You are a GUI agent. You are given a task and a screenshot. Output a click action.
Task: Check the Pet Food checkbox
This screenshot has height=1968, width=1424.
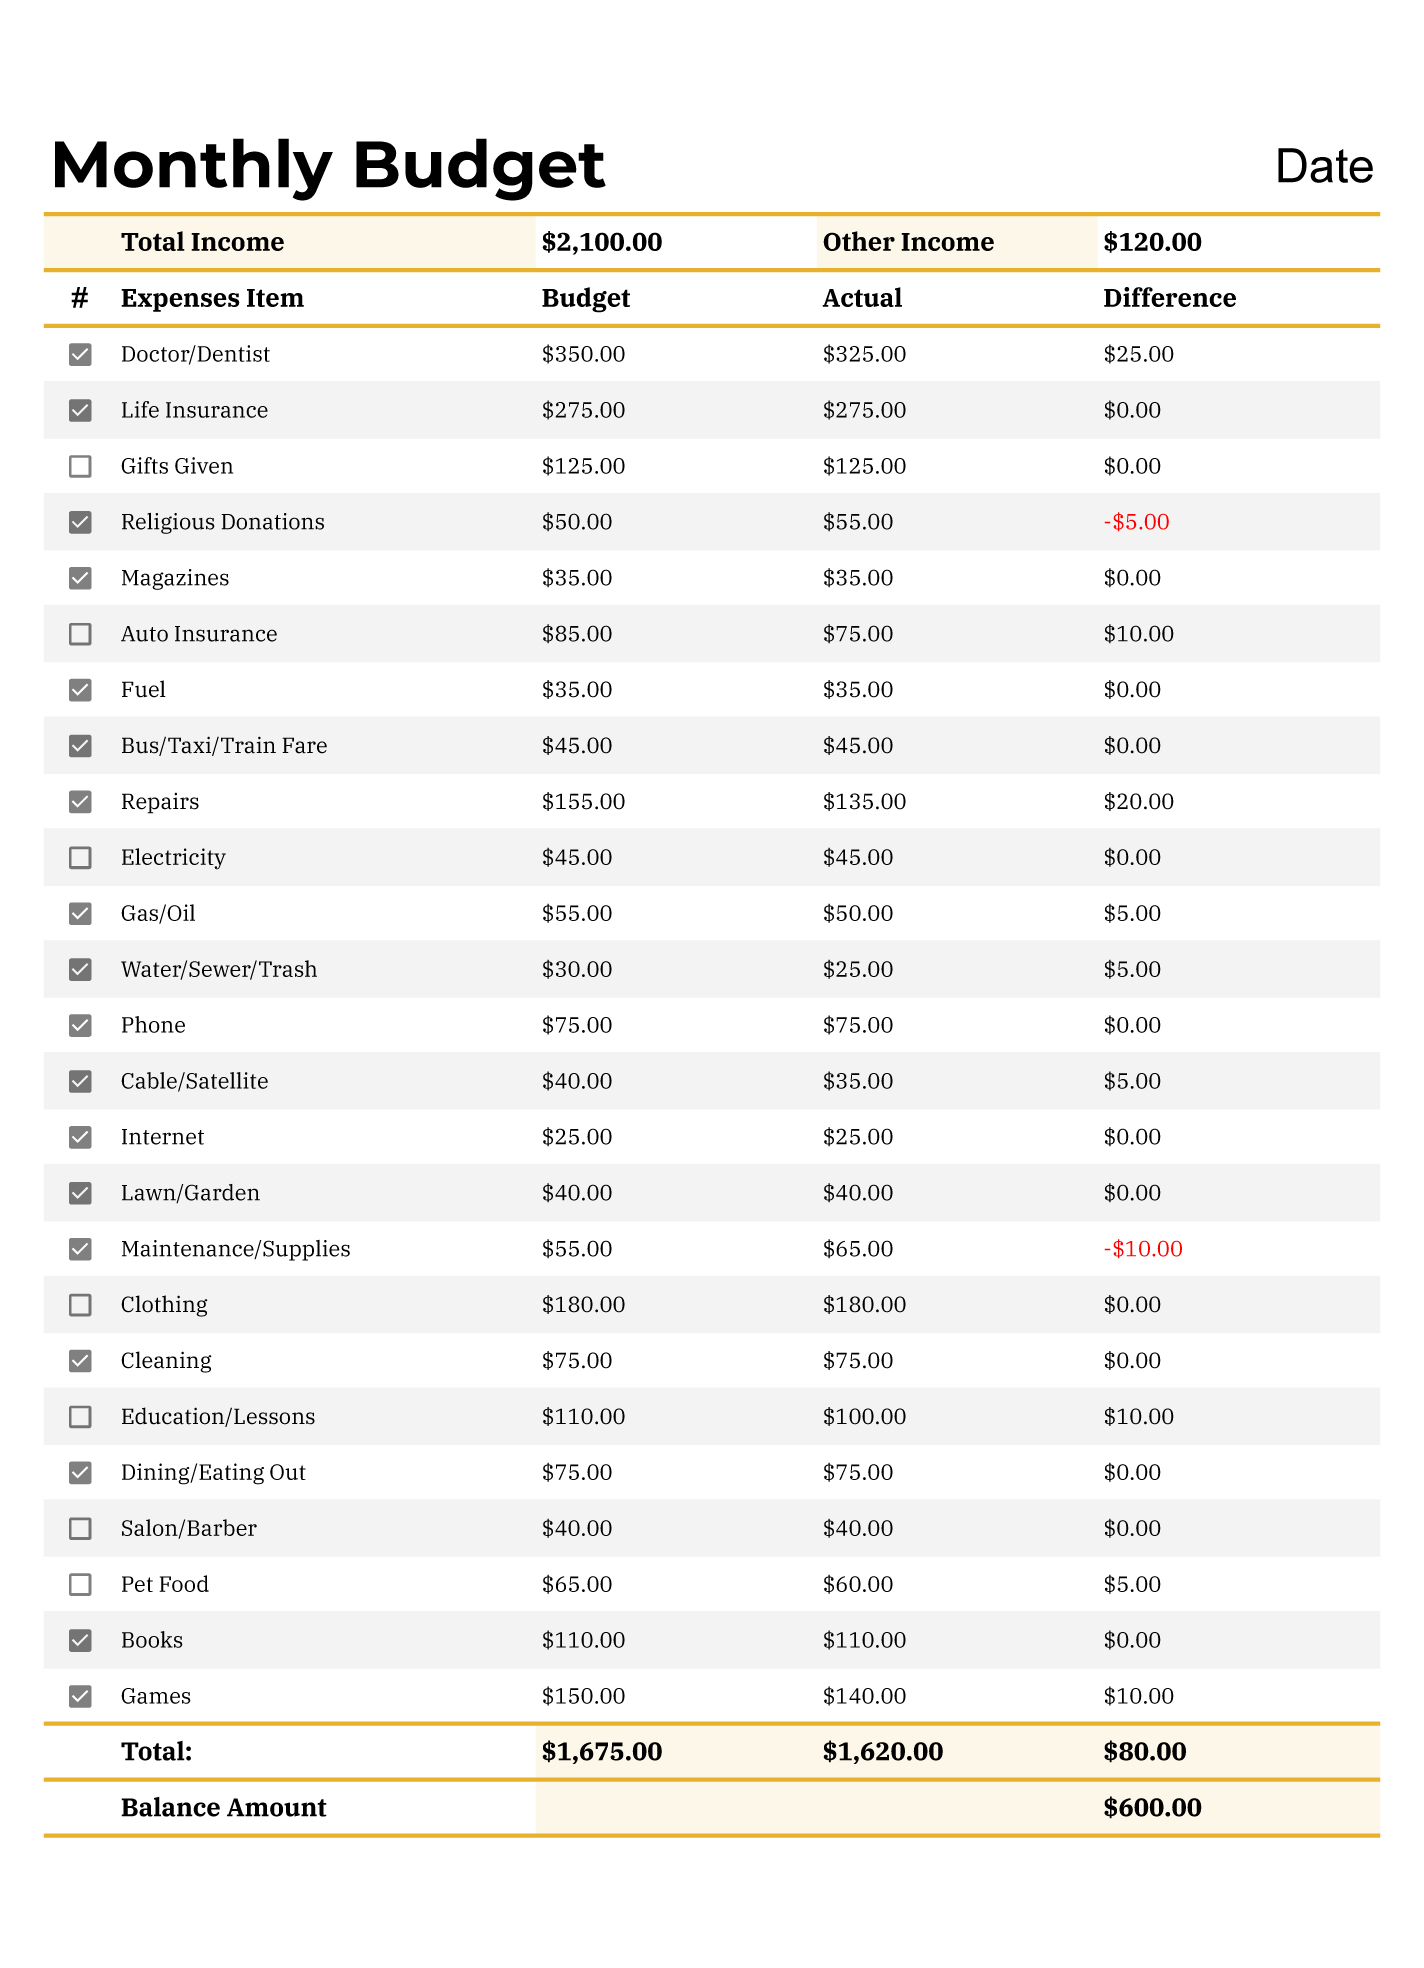tap(80, 1585)
